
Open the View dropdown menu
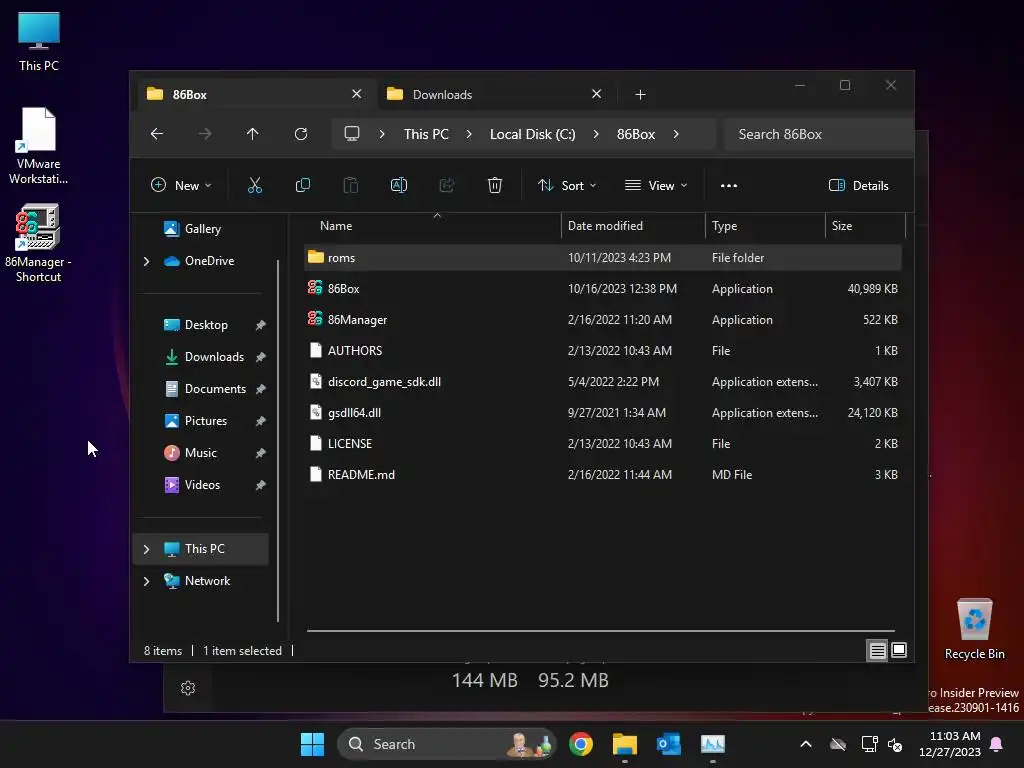(656, 185)
